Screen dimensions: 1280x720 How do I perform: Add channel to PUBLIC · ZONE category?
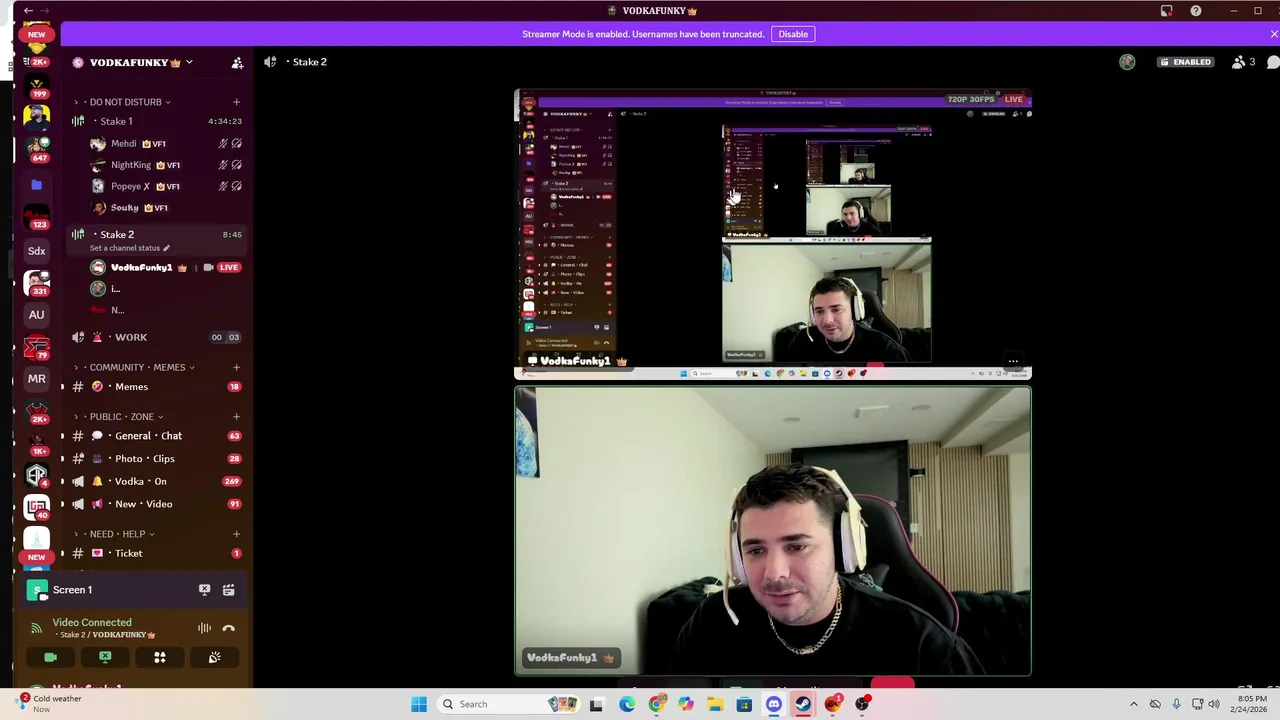pyautogui.click(x=236, y=416)
